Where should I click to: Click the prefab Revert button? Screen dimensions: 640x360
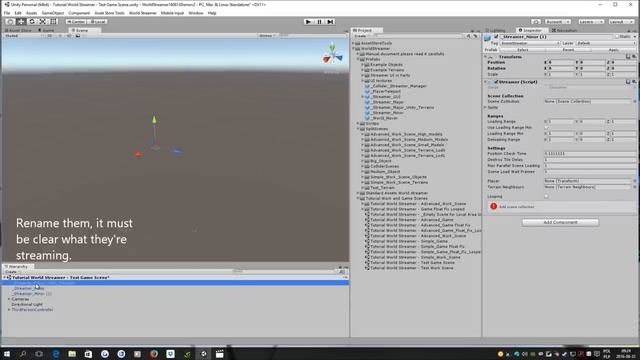point(568,50)
